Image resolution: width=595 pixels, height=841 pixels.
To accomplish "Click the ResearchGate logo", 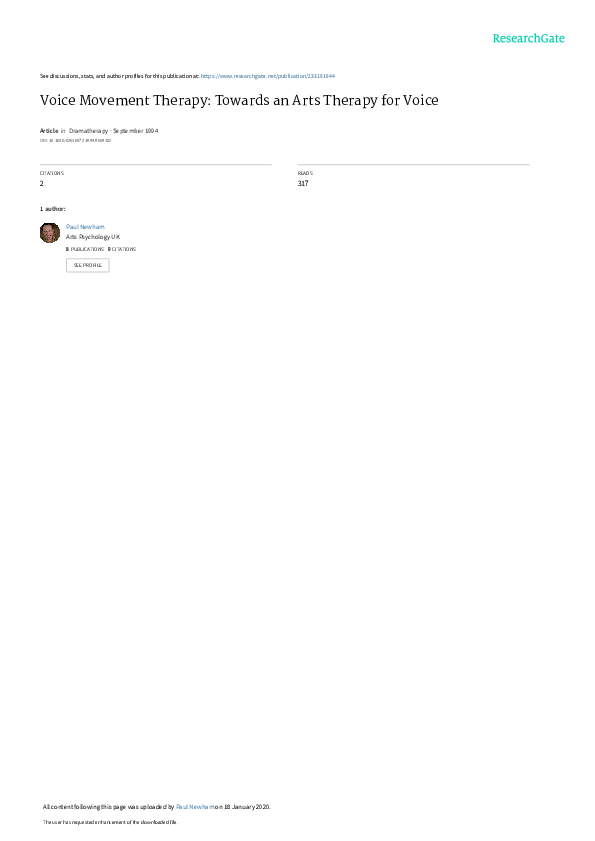I will (x=528, y=38).
